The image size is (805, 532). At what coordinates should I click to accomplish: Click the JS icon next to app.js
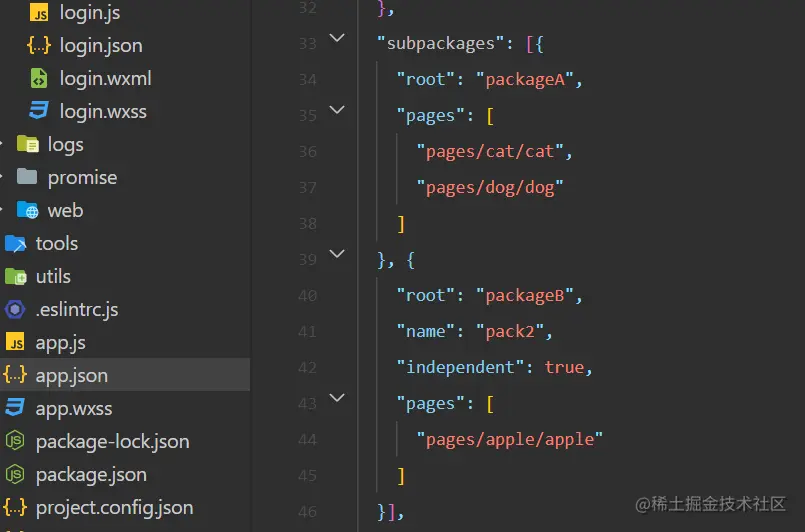pyautogui.click(x=15, y=342)
